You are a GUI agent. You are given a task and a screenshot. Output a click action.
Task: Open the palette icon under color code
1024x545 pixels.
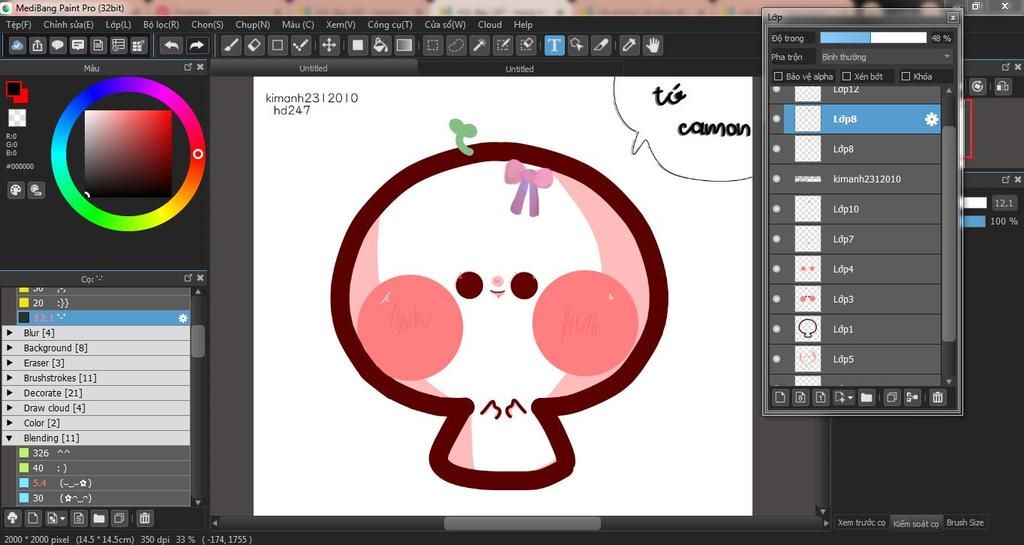pyautogui.click(x=16, y=190)
